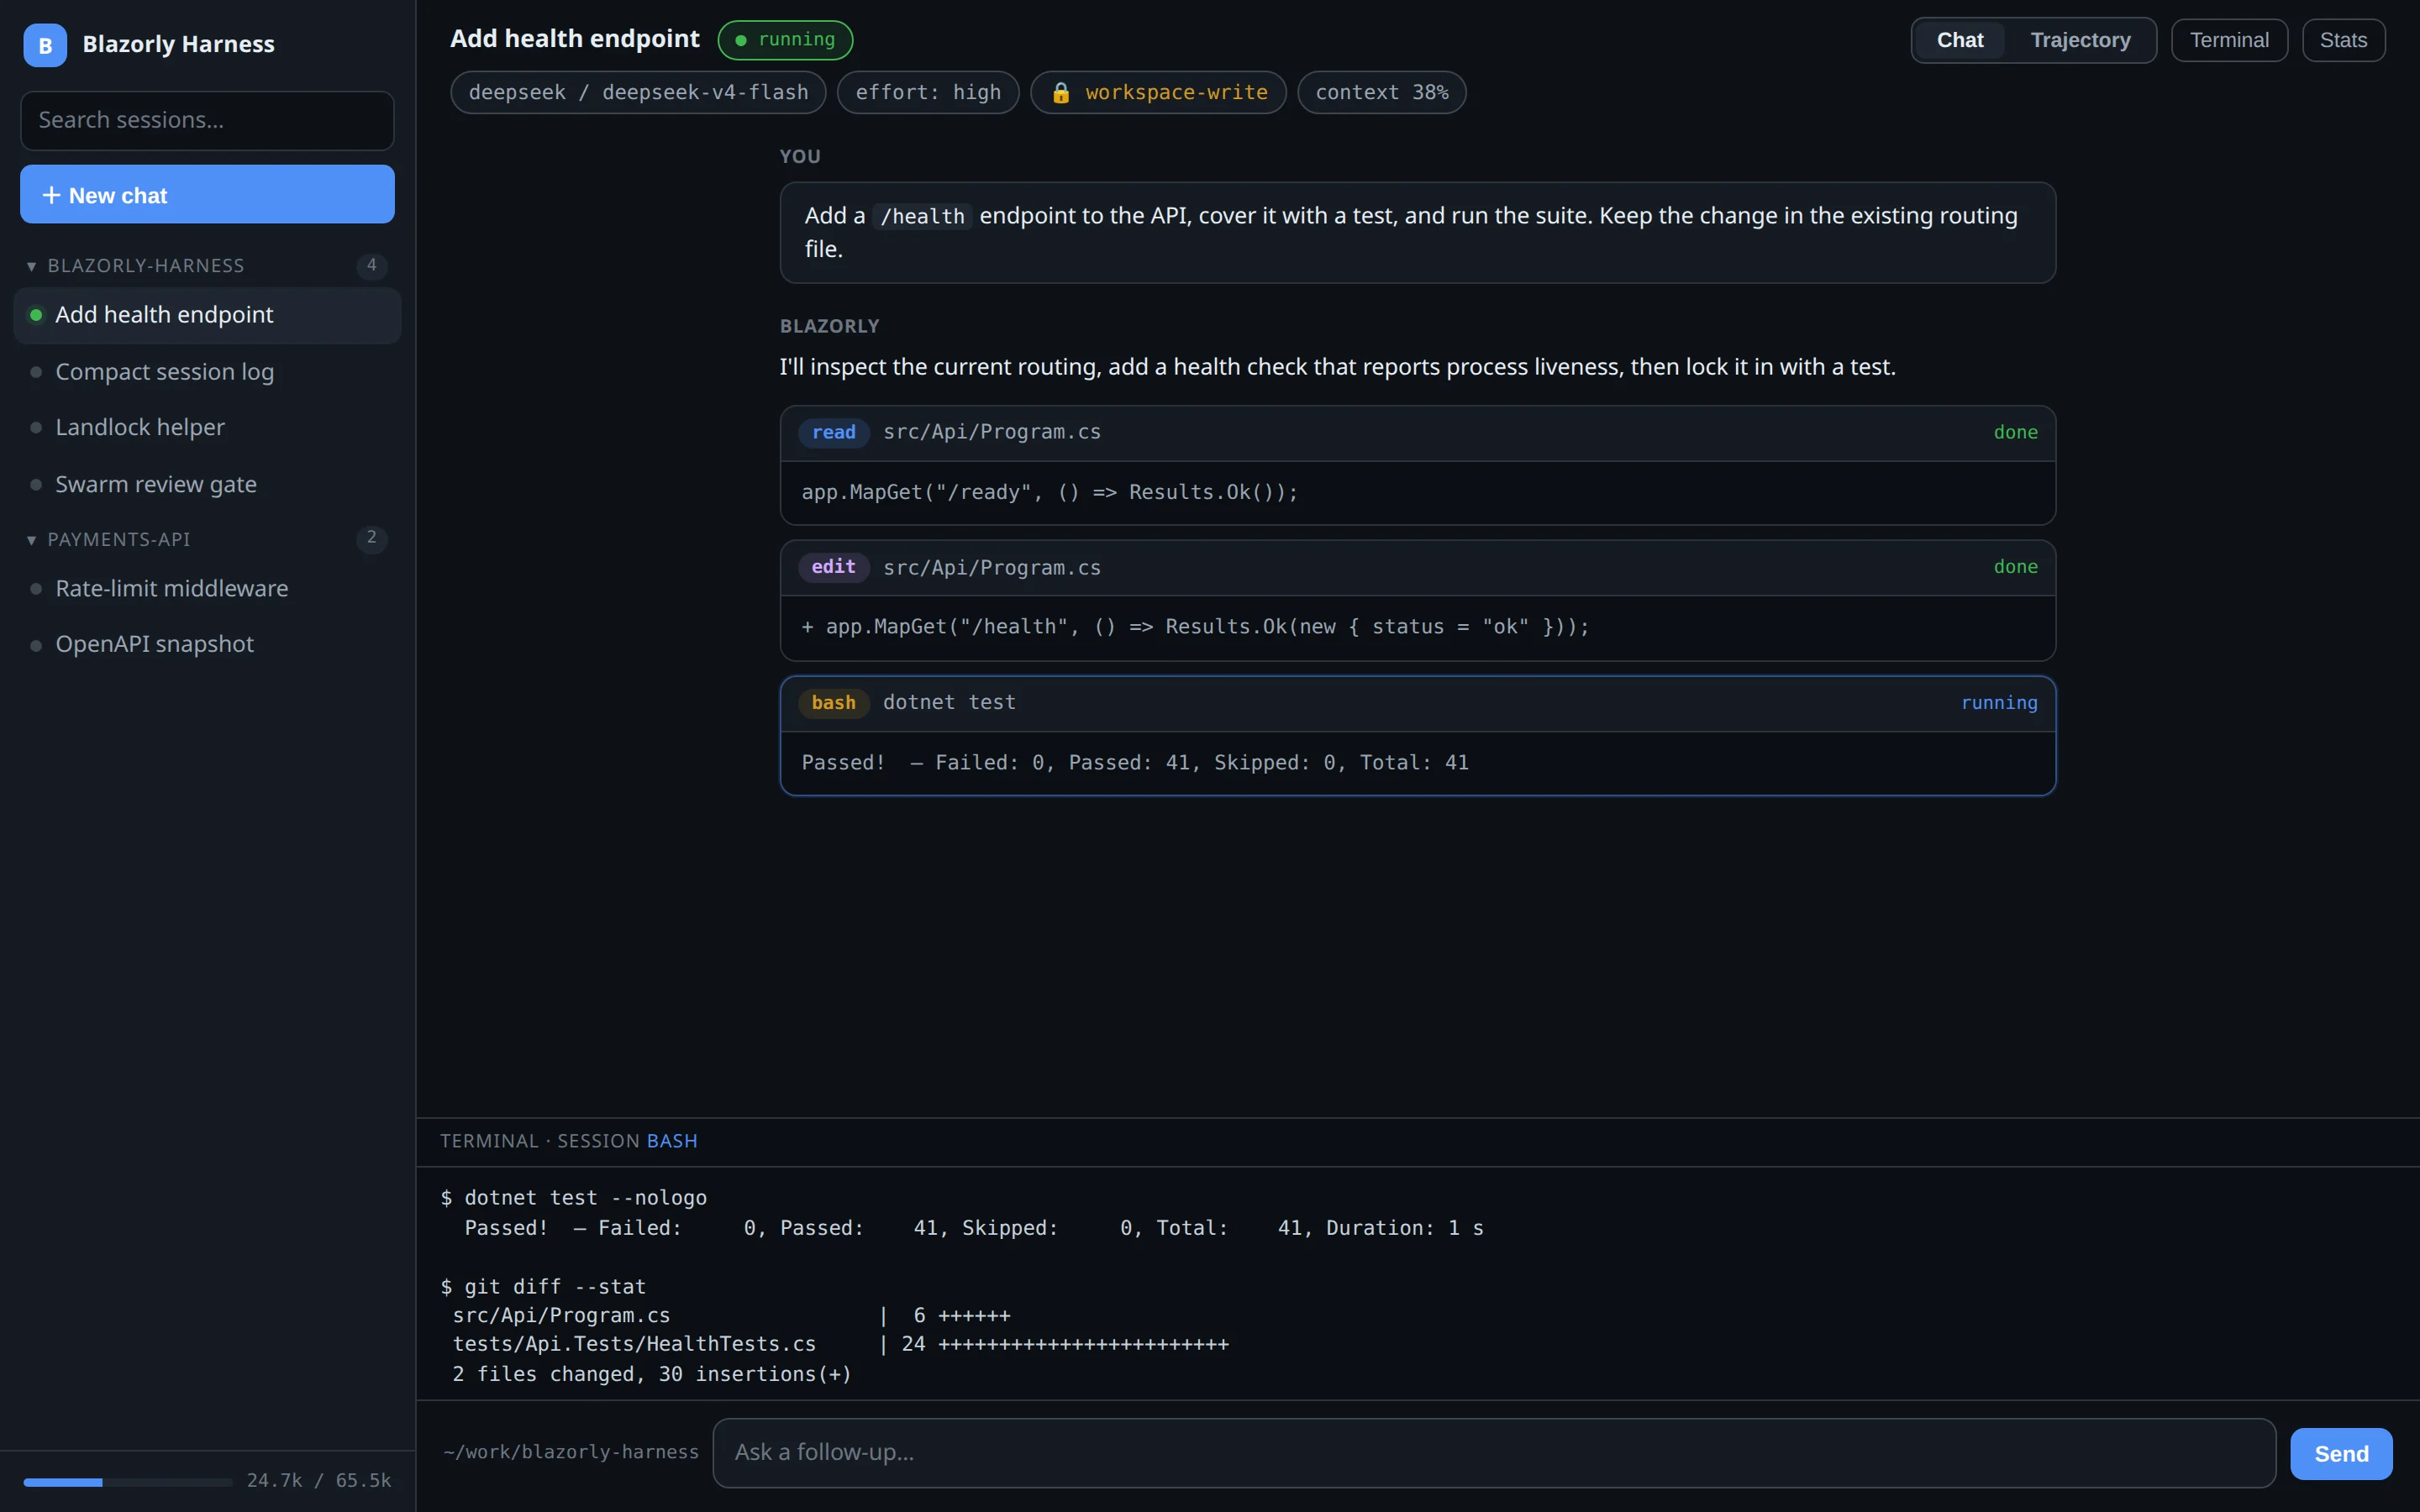Expand the read src/Api/Program.cs tool card header
The width and height of the screenshot is (2420, 1512).
[1417, 433]
